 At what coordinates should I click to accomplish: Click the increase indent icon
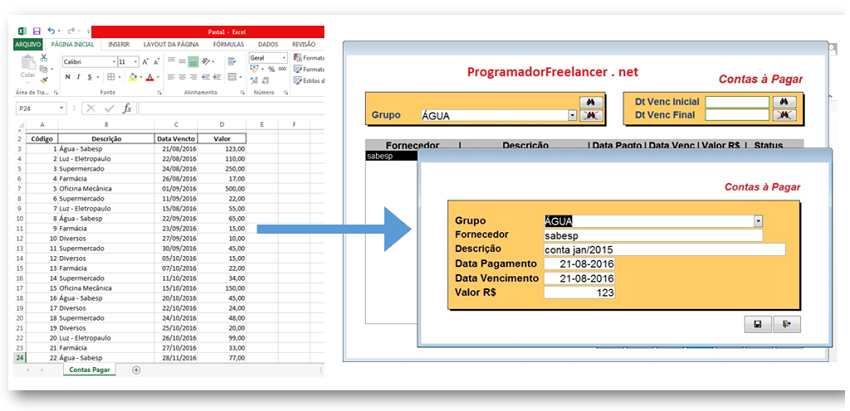click(217, 77)
